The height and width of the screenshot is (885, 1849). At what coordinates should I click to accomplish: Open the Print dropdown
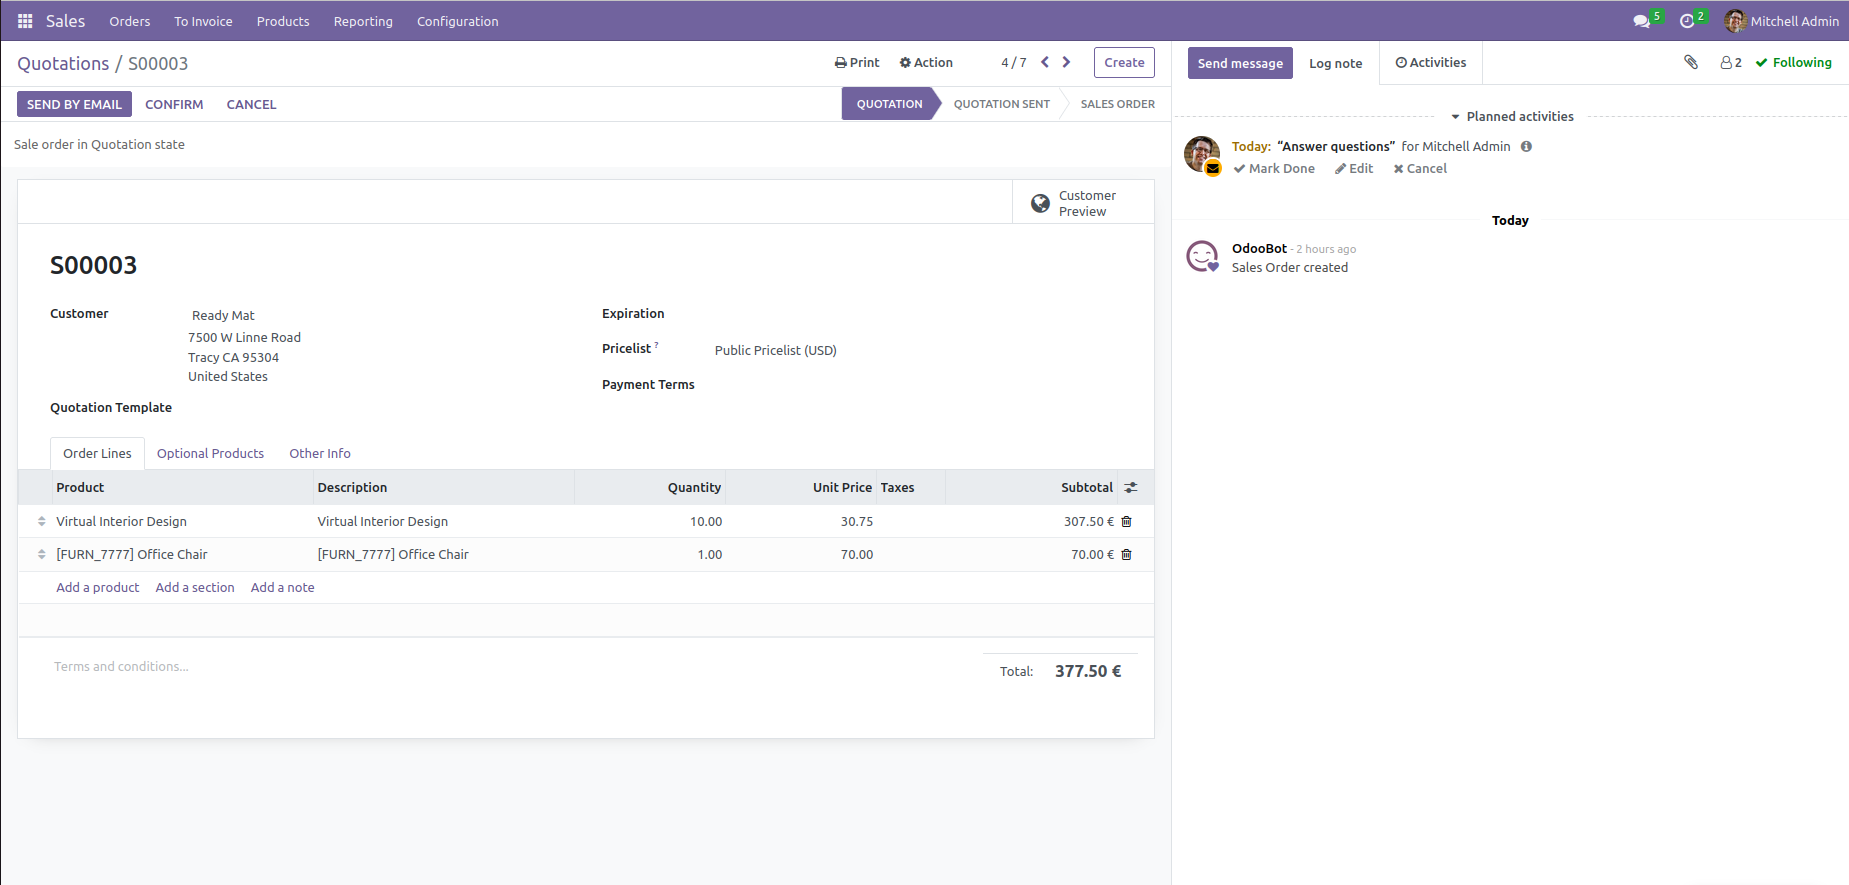coord(857,62)
